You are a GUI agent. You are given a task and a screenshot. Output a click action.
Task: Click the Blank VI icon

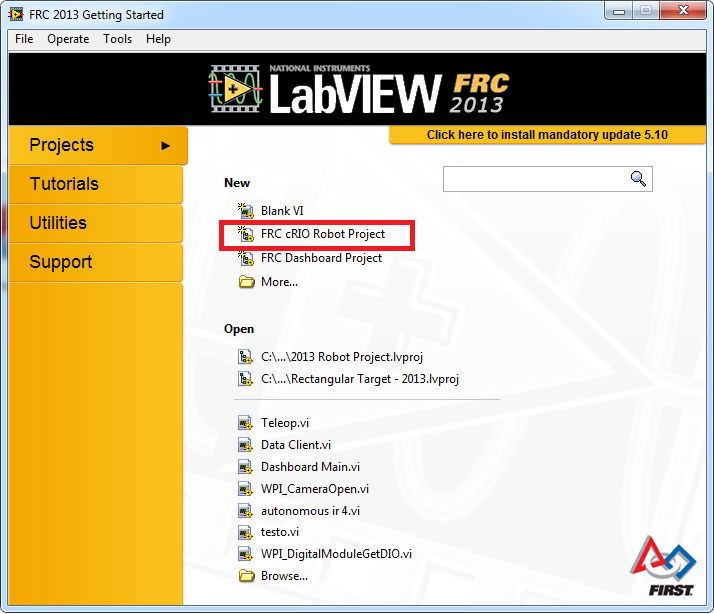point(246,210)
